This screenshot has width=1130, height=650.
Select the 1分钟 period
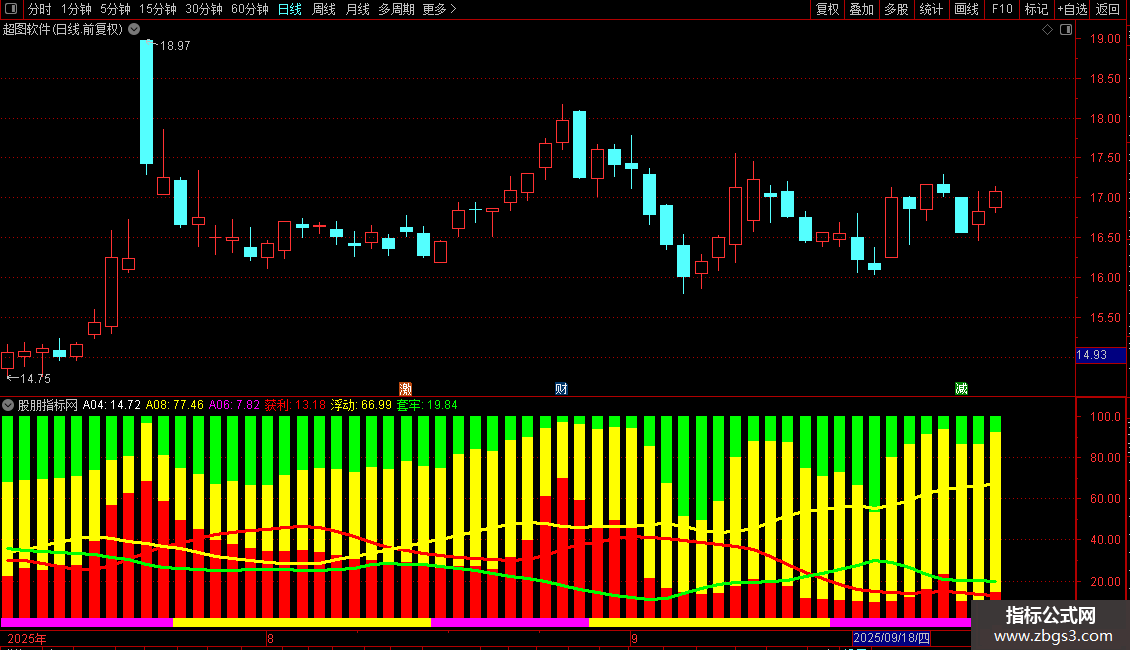pos(76,9)
